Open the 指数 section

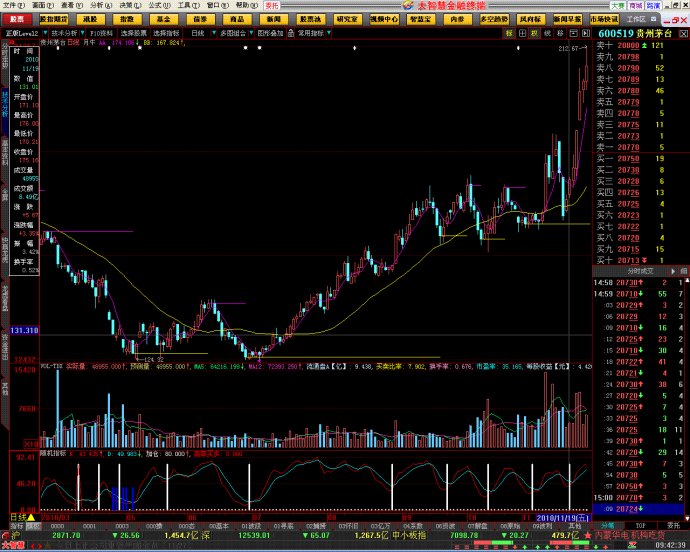127,19
